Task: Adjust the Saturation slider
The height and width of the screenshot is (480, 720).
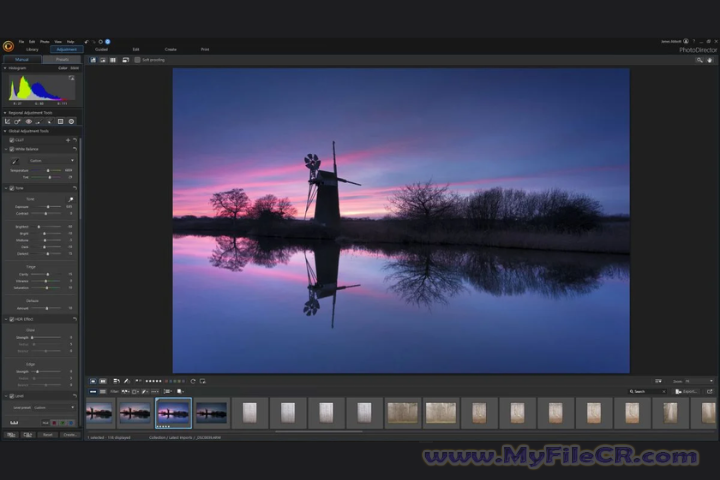Action: click(47, 288)
